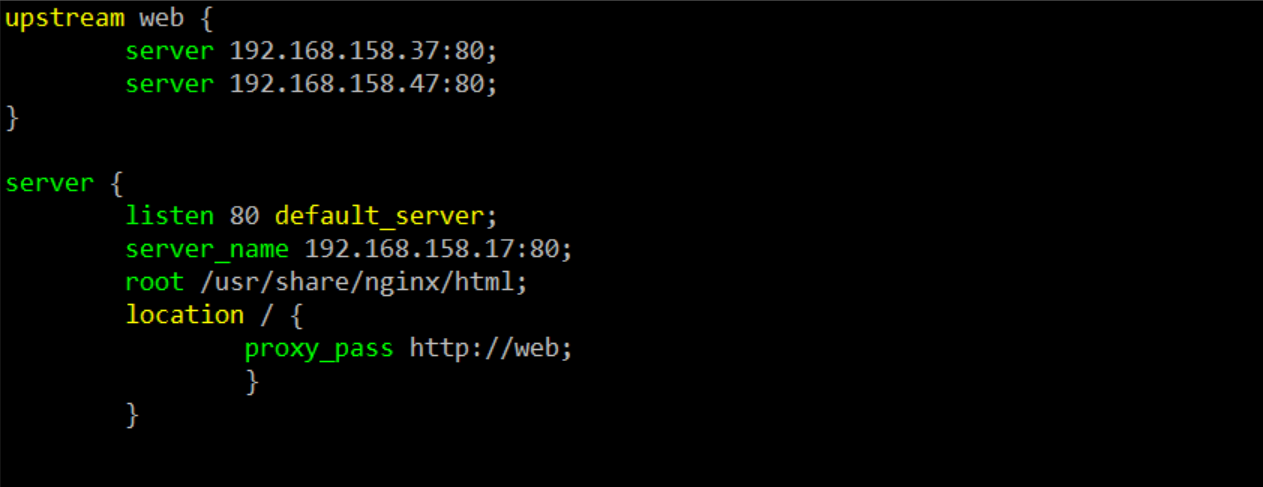Click the port number 80 after listen

point(244,216)
